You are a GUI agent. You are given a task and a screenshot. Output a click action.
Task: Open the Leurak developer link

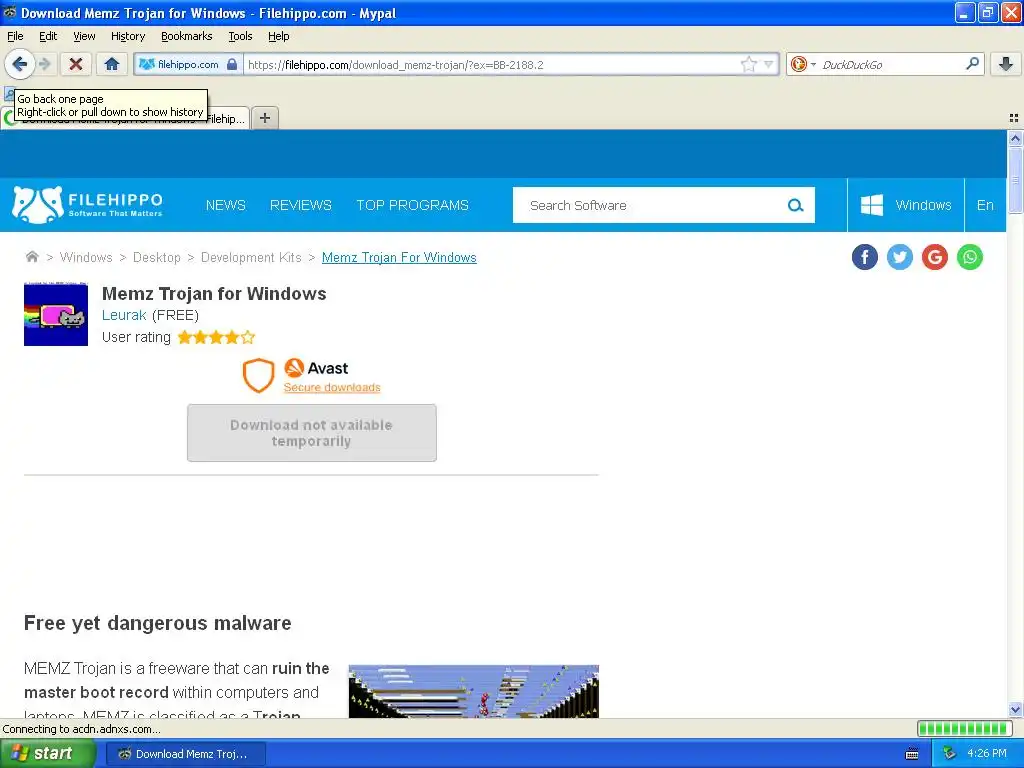pyautogui.click(x=124, y=315)
